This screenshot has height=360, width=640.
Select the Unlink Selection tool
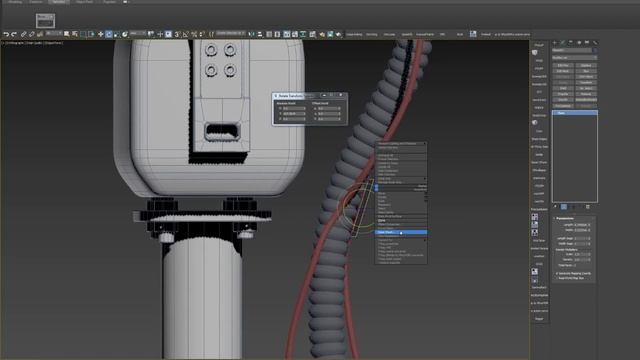click(x=32, y=34)
